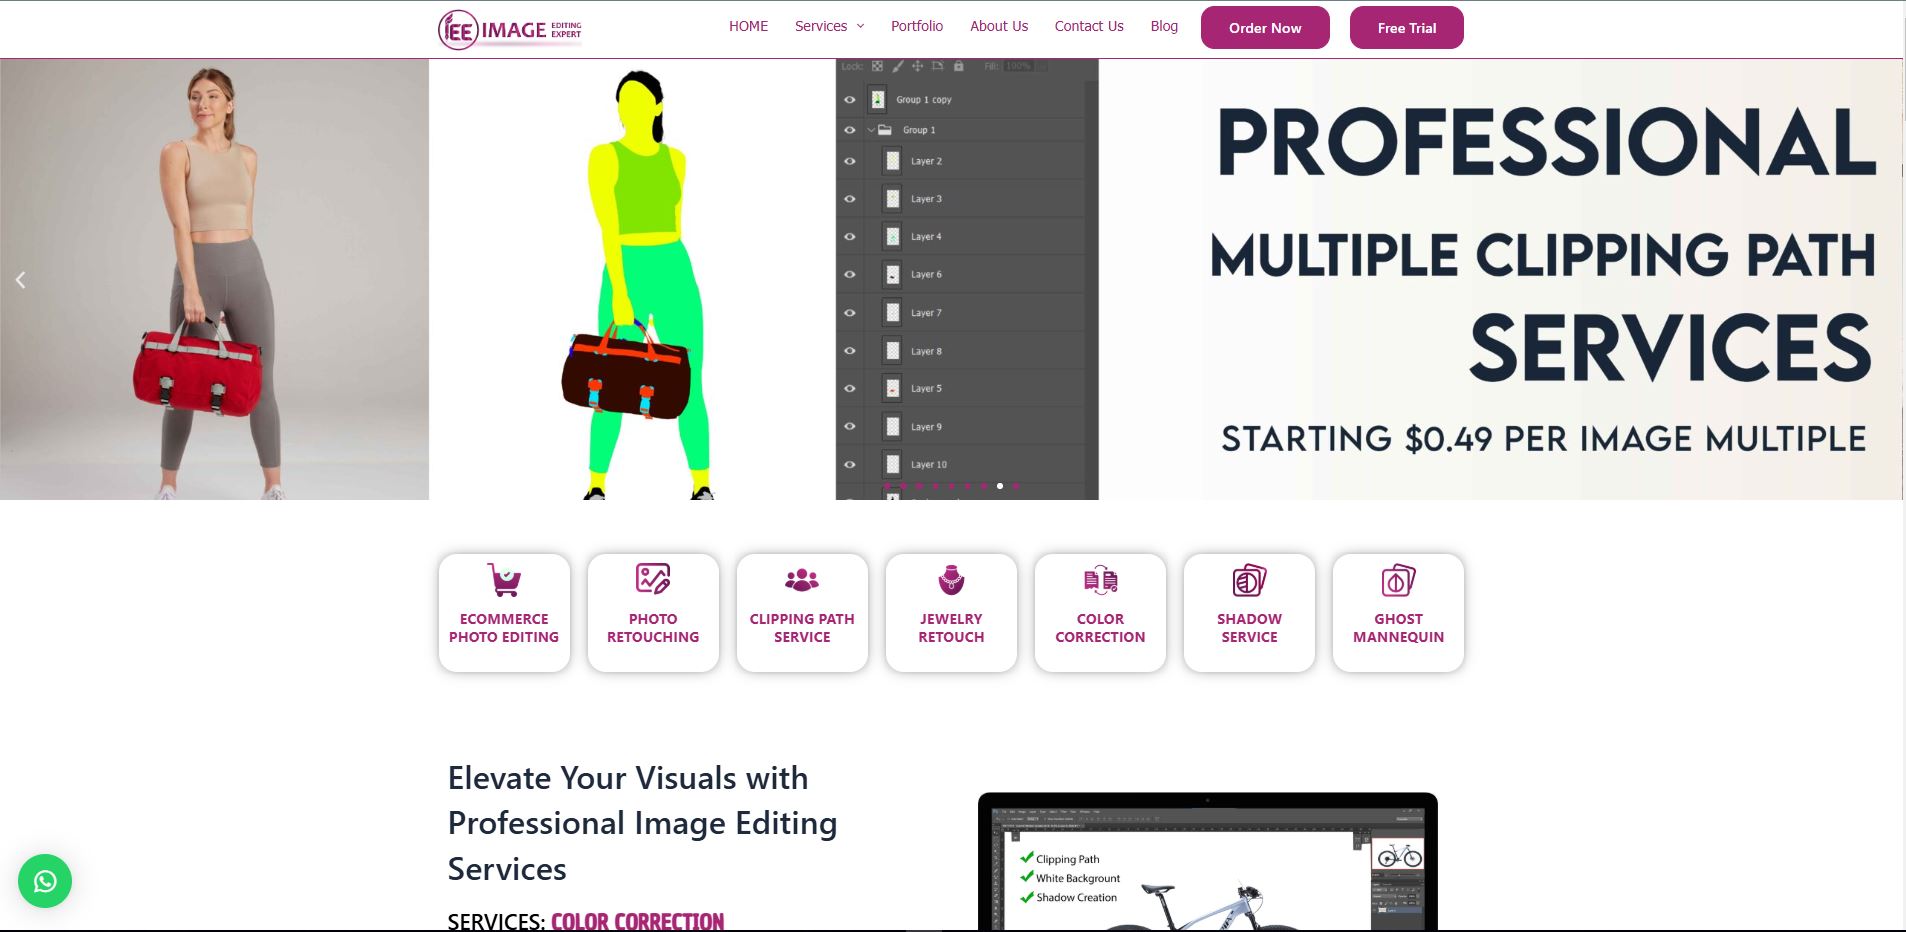The height and width of the screenshot is (932, 1906).
Task: Open the Portfolio menu item
Action: point(917,26)
